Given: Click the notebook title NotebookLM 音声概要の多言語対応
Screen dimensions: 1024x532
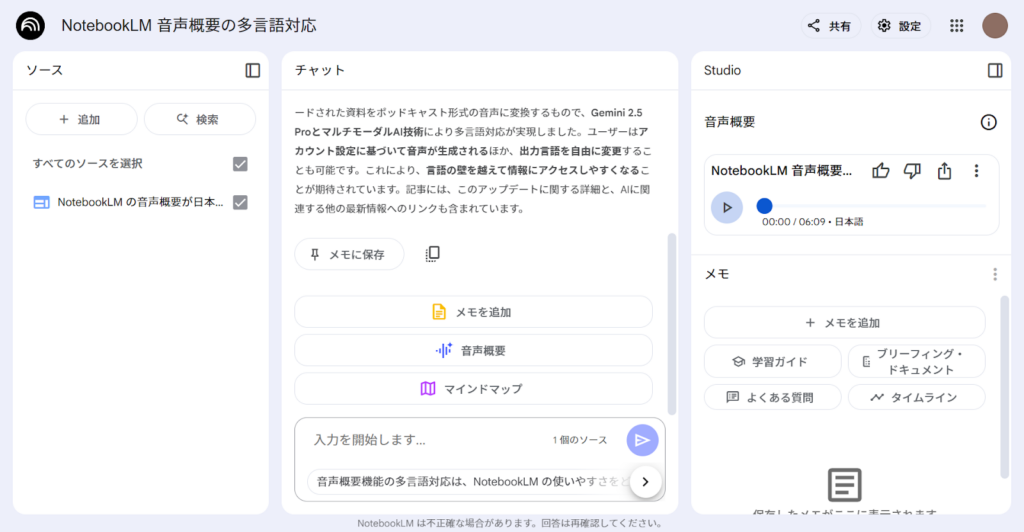Looking at the screenshot, I should pyautogui.click(x=189, y=25).
